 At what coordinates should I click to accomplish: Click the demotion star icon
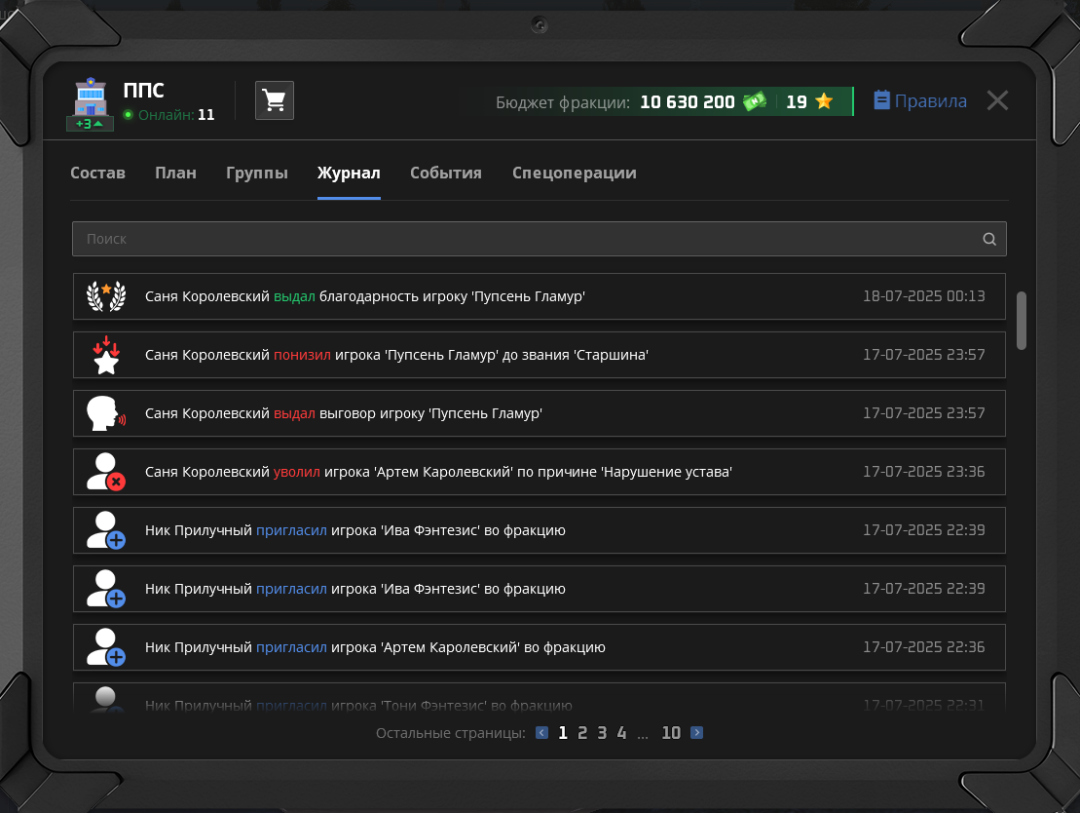point(106,355)
